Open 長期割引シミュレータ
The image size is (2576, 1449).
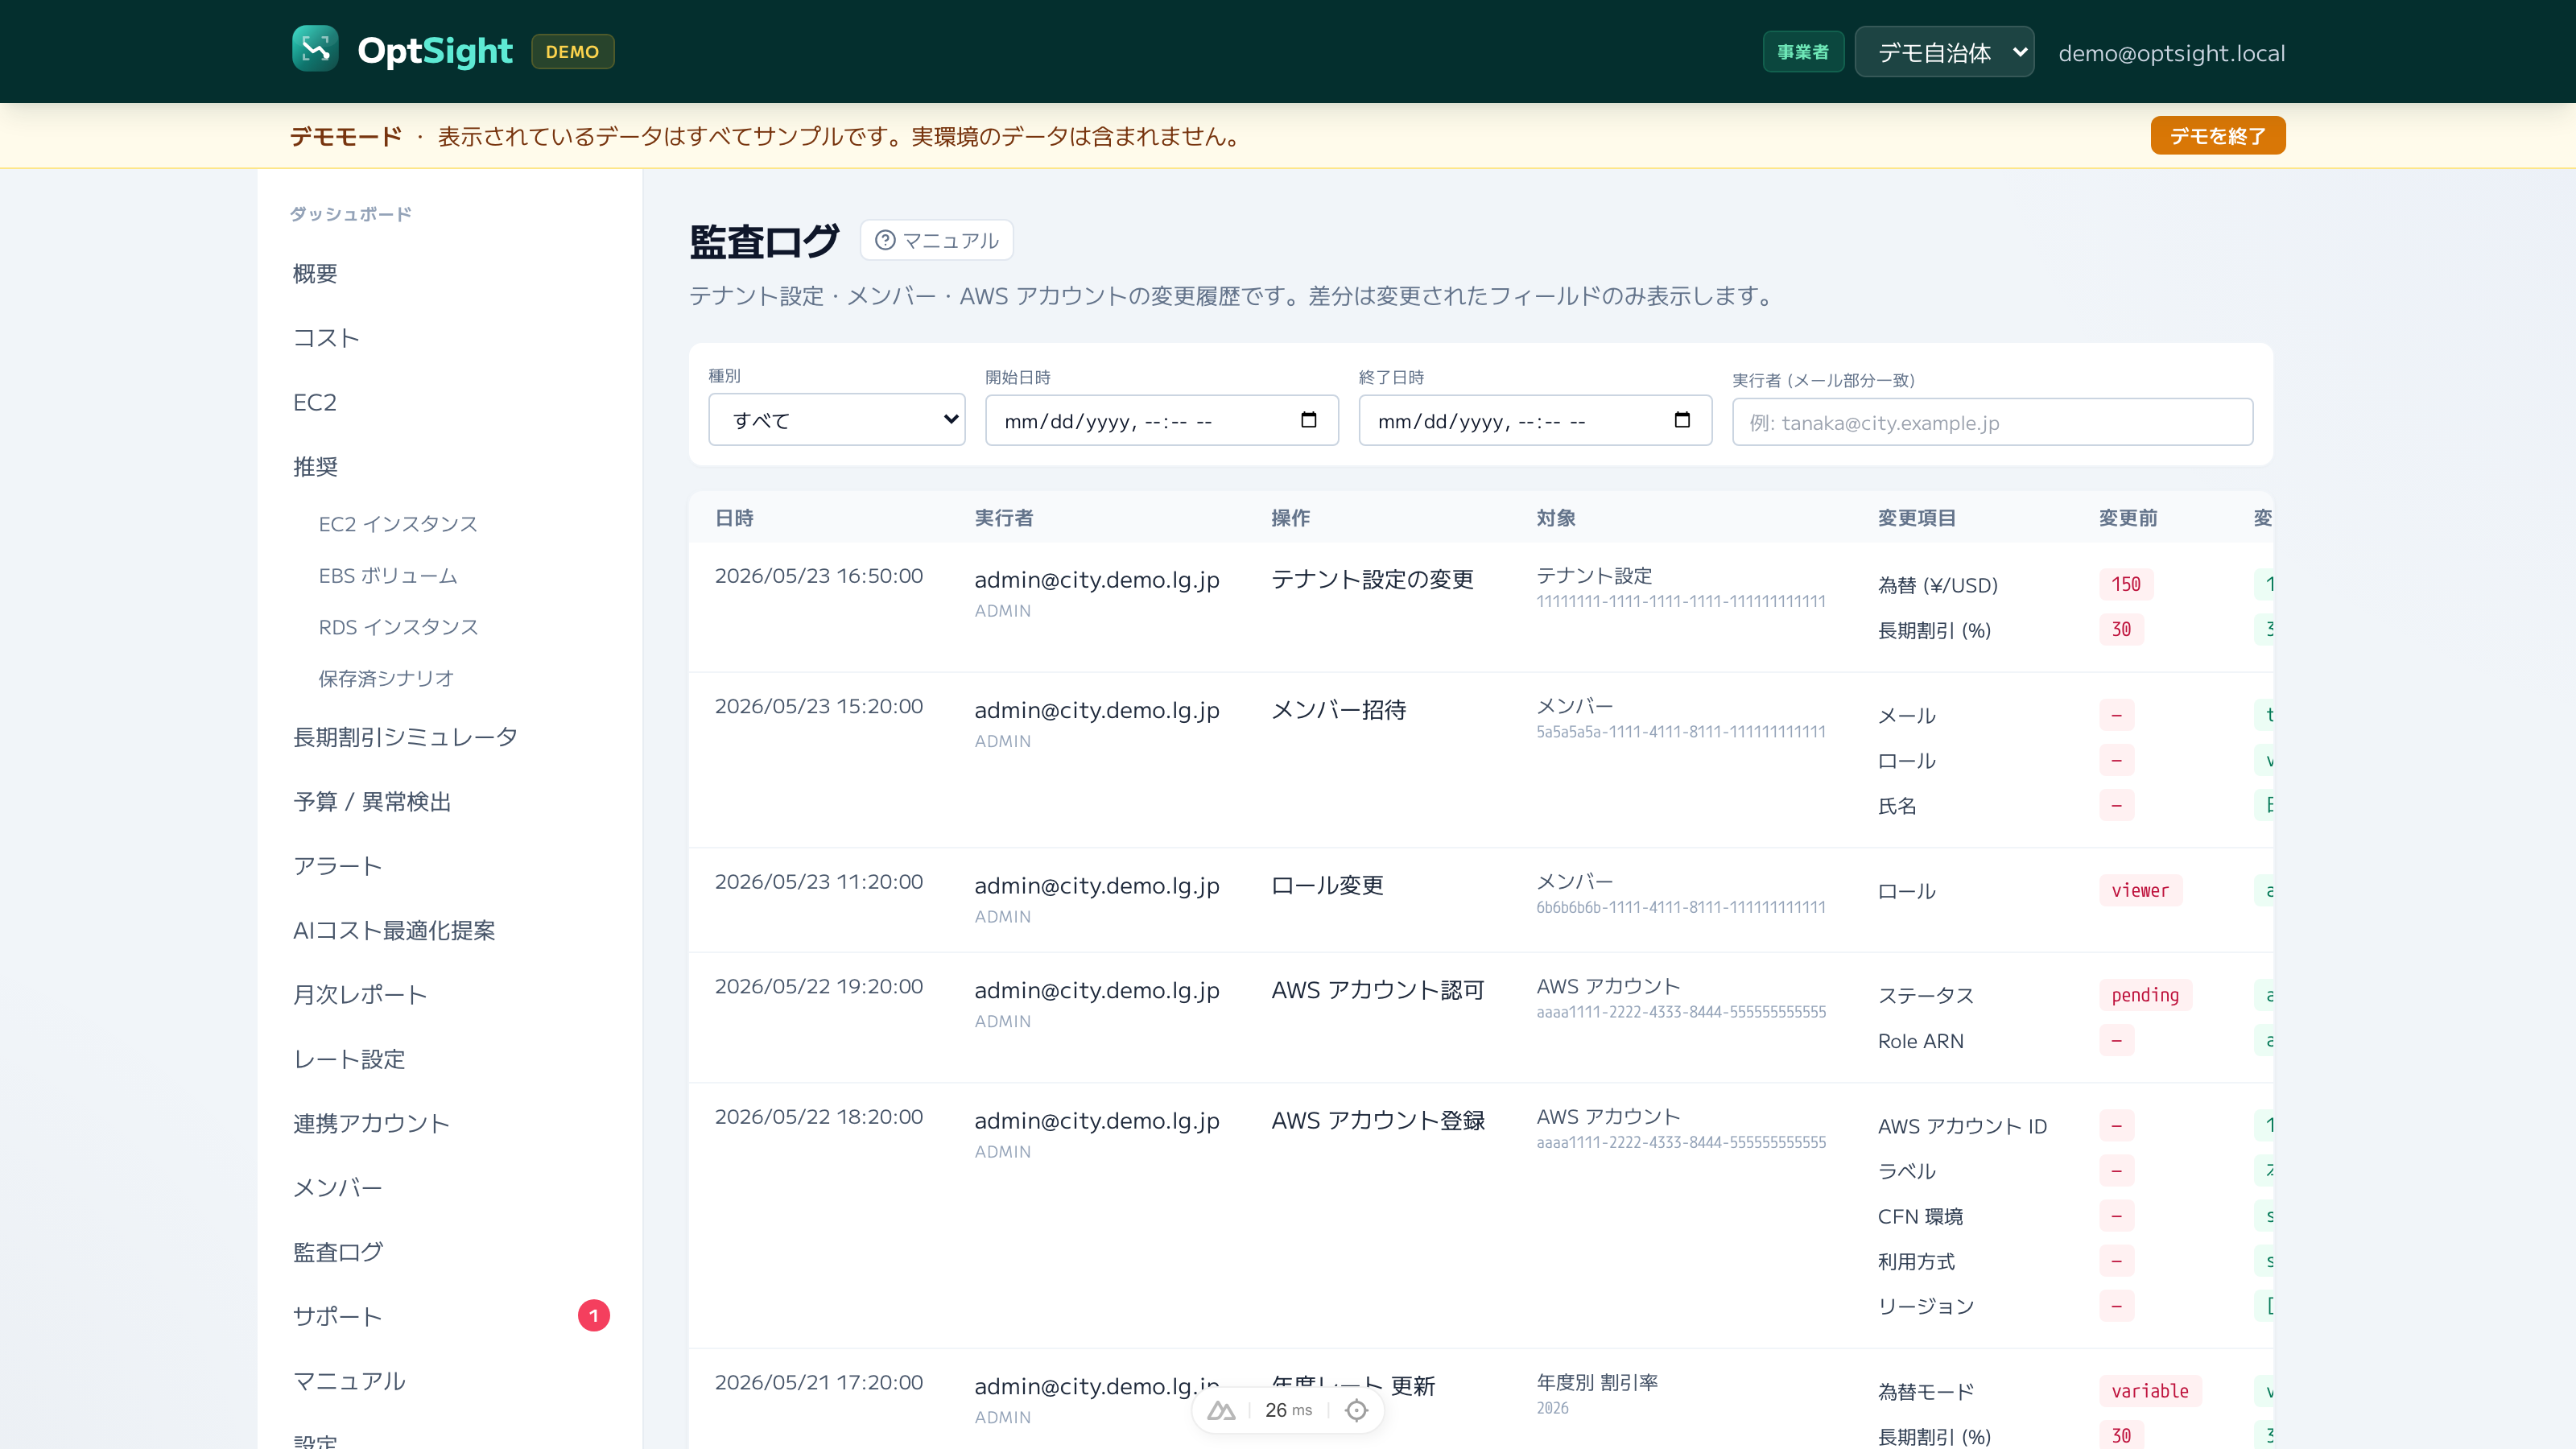click(x=405, y=737)
